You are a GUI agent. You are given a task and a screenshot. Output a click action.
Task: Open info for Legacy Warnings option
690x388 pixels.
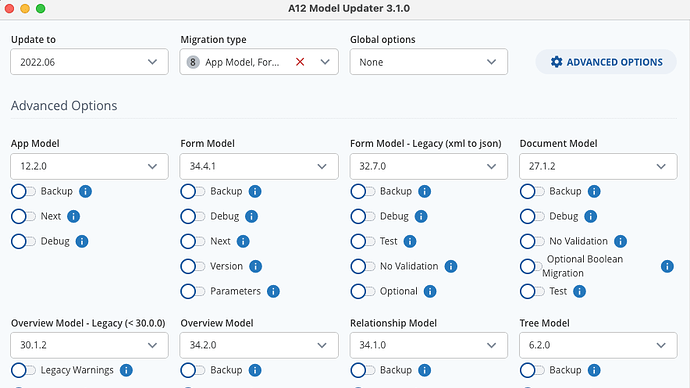126,370
